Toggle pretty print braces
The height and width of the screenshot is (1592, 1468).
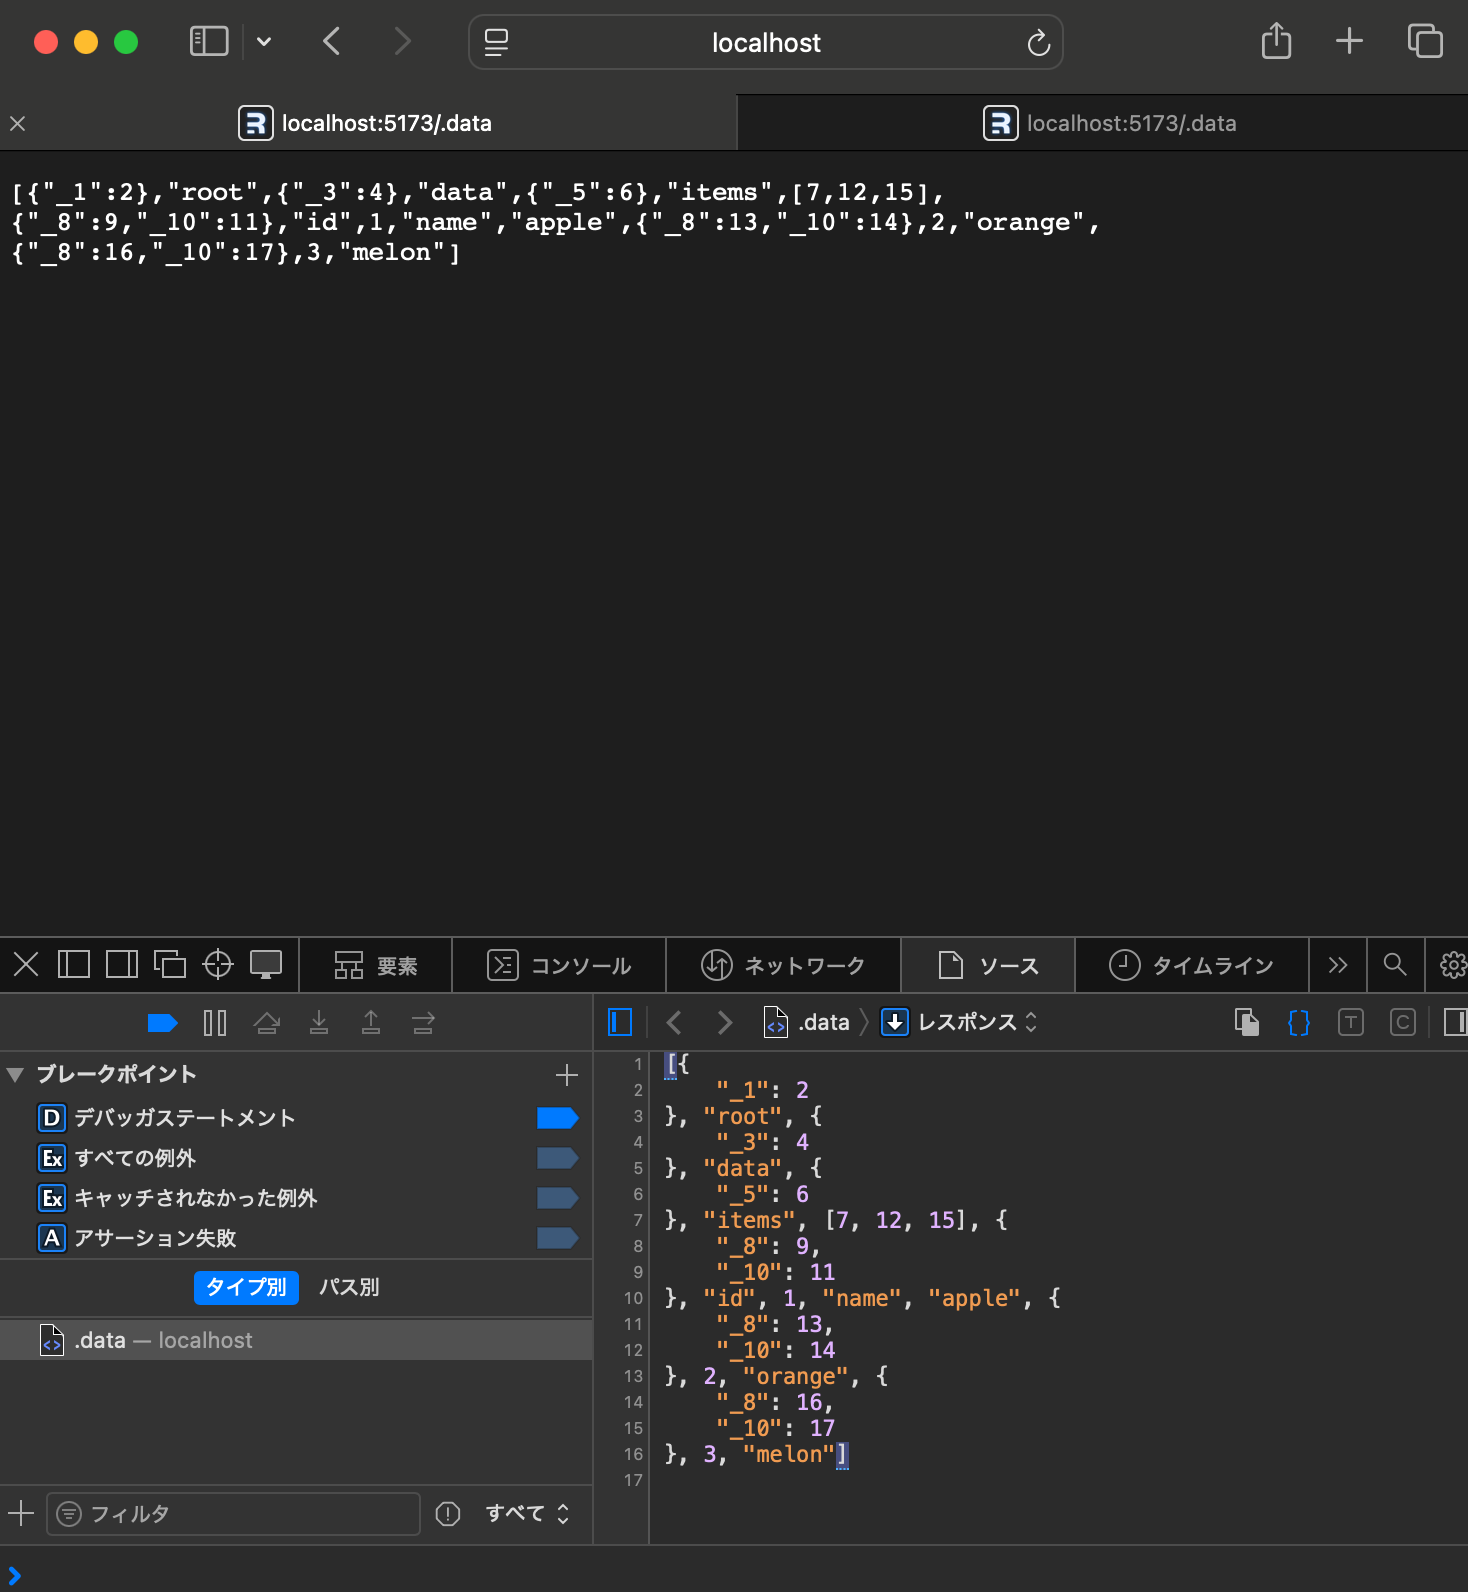click(x=1298, y=1022)
